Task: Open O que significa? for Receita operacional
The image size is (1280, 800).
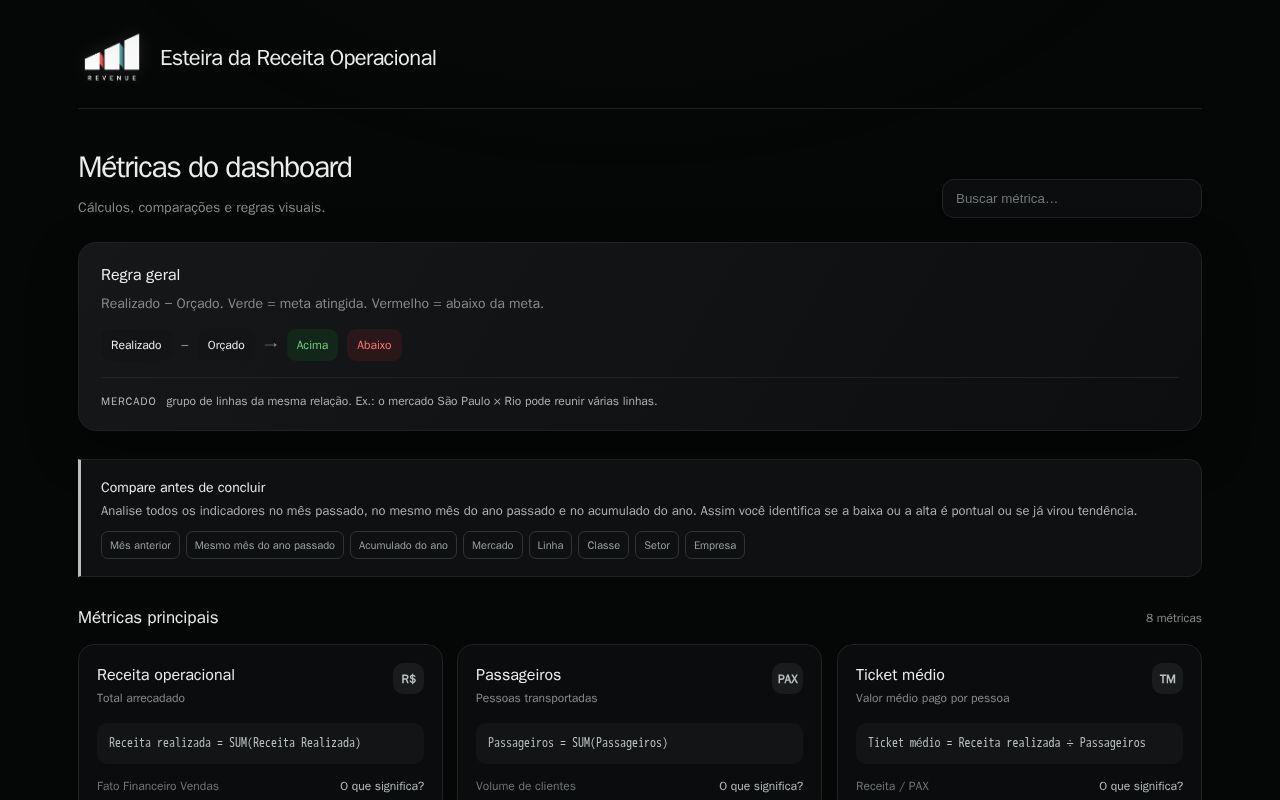Action: point(382,786)
